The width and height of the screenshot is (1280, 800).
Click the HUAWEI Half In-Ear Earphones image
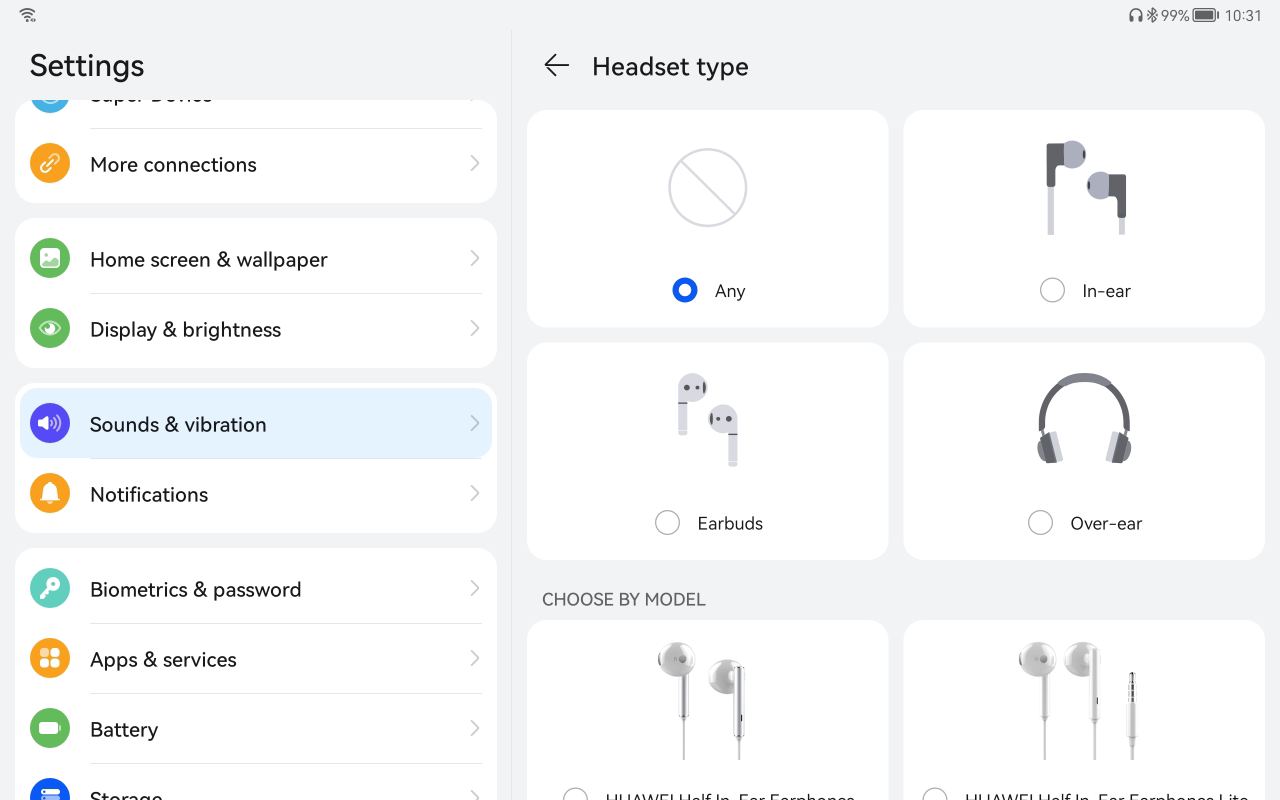[x=702, y=700]
